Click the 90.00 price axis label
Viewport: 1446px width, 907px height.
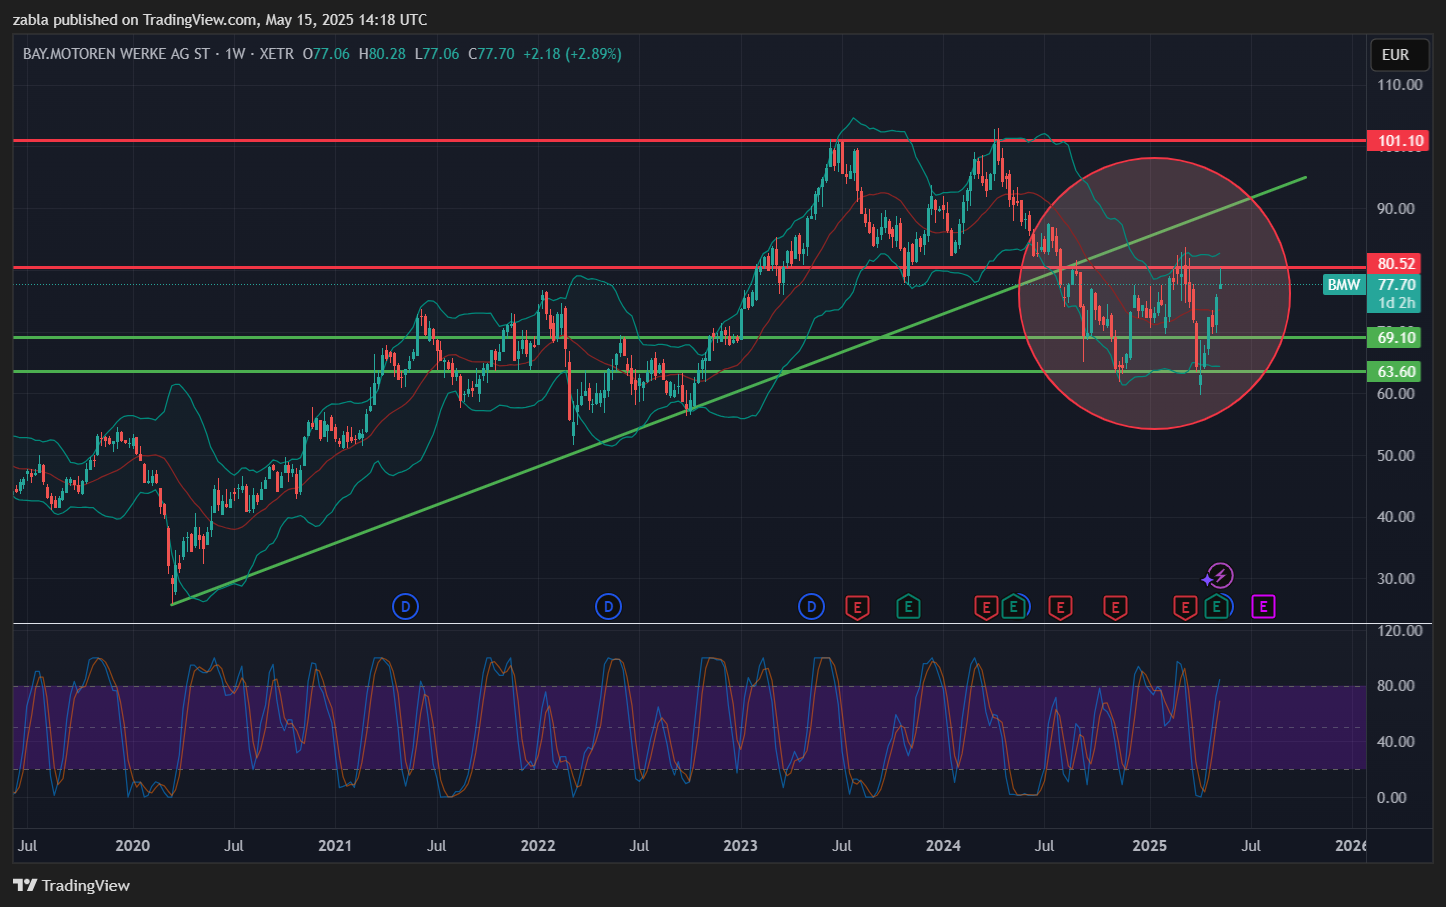coord(1396,209)
